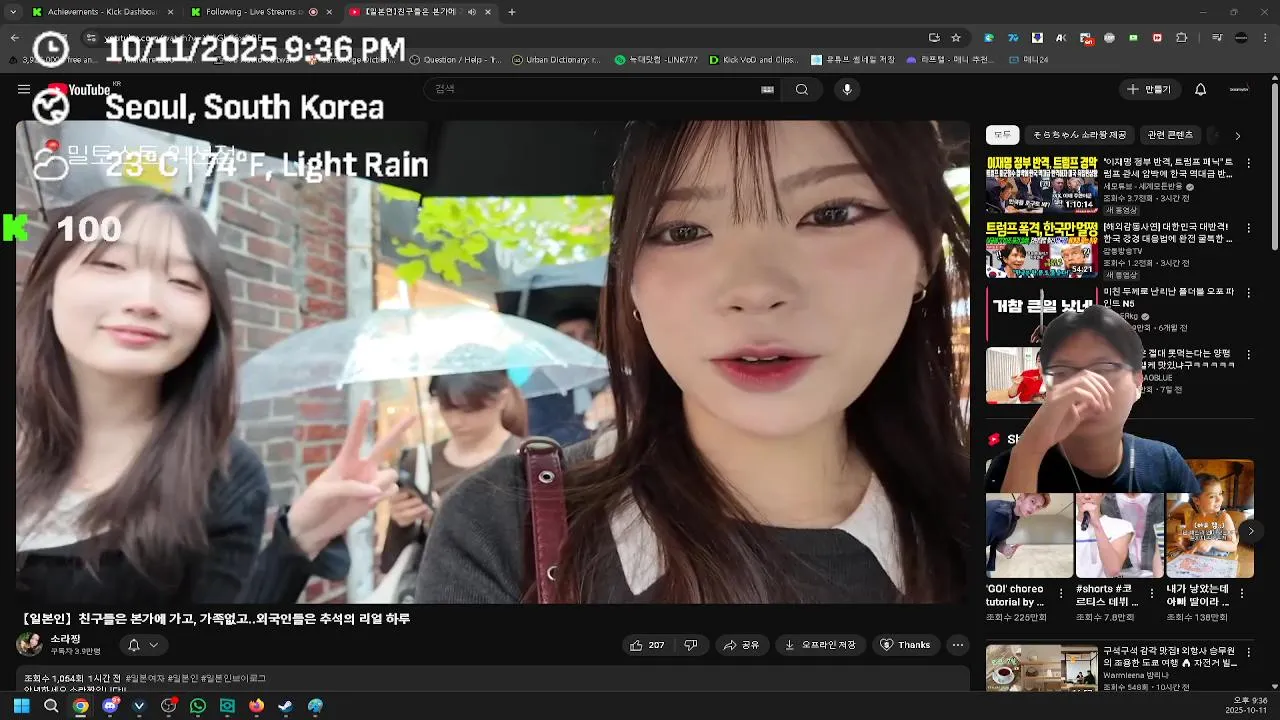
Task: Open Chrome from the taskbar
Action: 80,706
